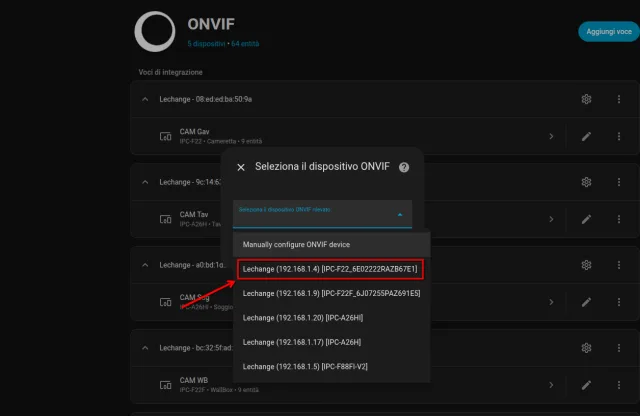Click the Aggiungi voce button
640x416 pixels.
click(x=608, y=32)
